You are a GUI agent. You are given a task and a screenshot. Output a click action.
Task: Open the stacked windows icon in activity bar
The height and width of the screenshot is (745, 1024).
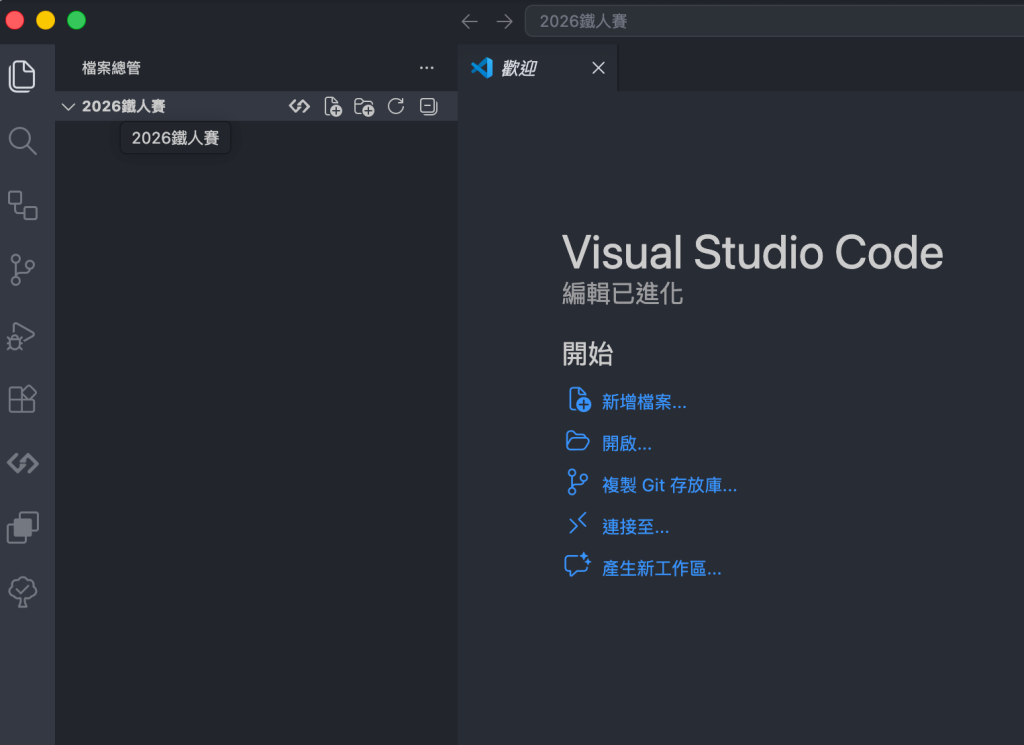[23, 527]
